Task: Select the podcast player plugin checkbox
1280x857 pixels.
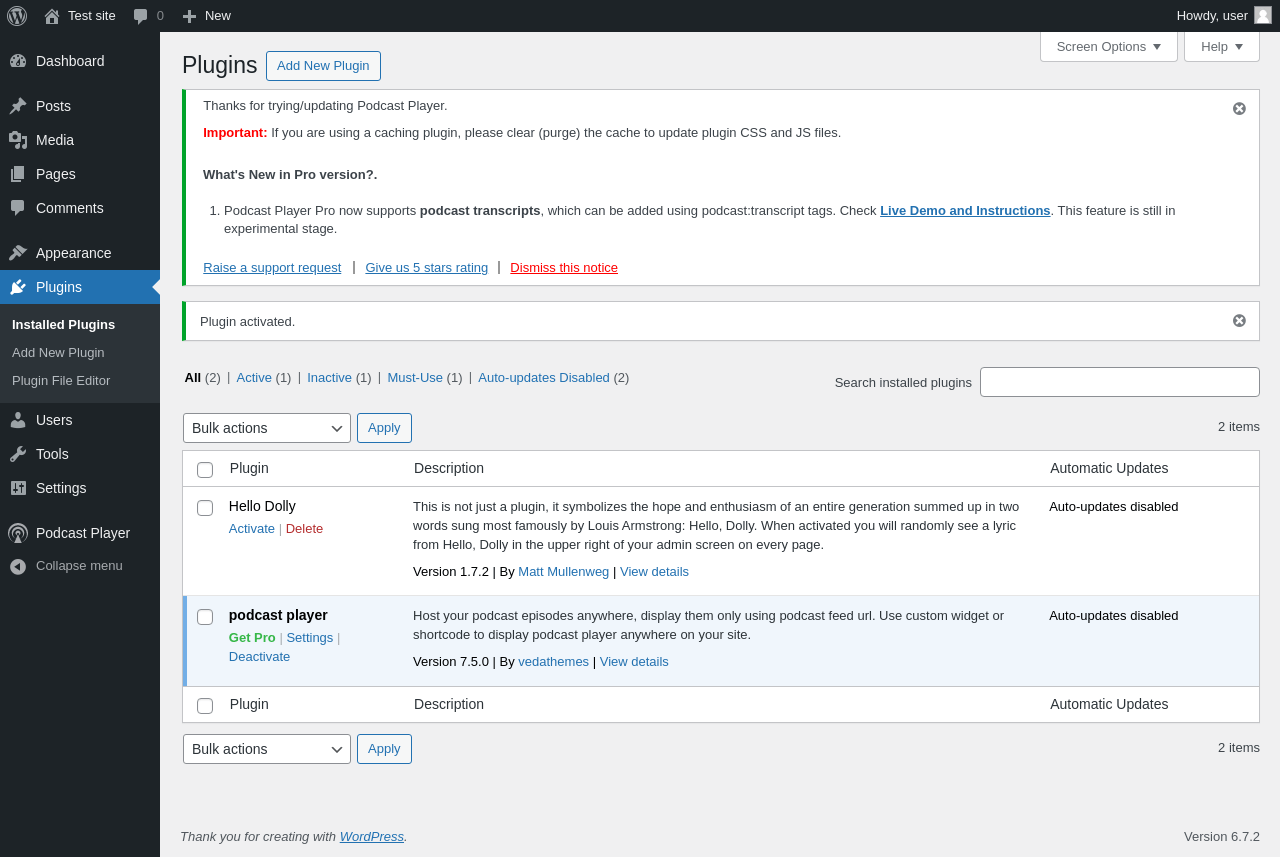Action: [205, 617]
